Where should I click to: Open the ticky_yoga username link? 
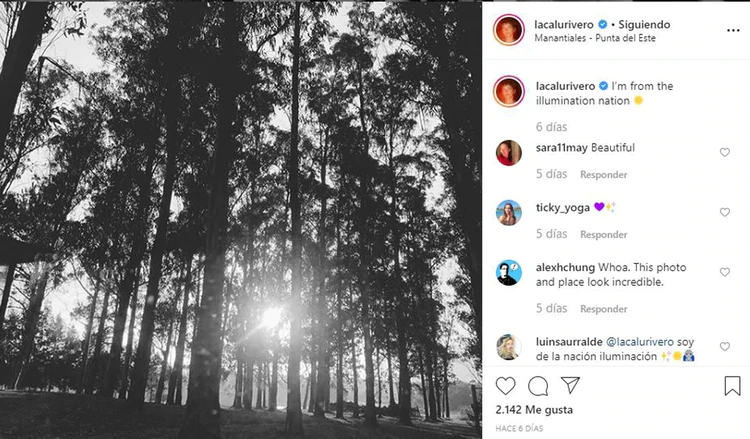pyautogui.click(x=562, y=208)
